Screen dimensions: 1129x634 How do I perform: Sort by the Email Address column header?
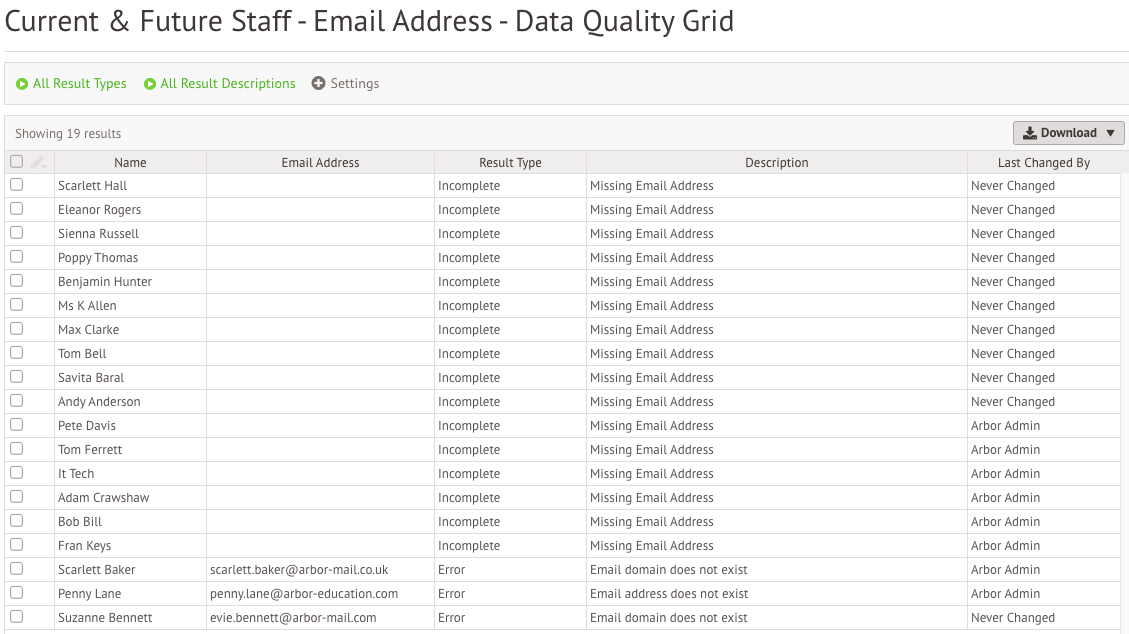[320, 163]
